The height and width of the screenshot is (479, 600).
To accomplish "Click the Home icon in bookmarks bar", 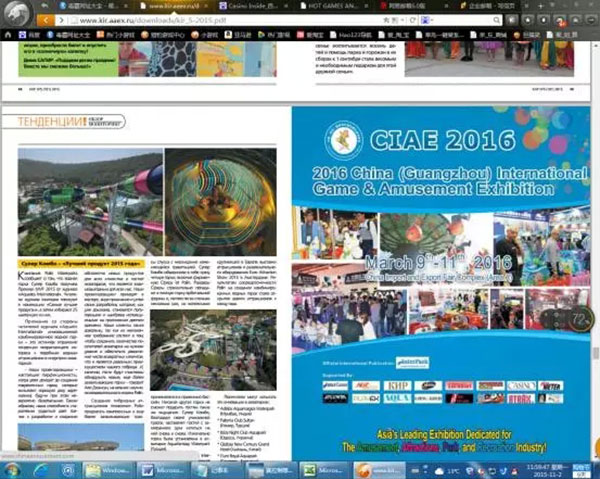I will [8, 35].
